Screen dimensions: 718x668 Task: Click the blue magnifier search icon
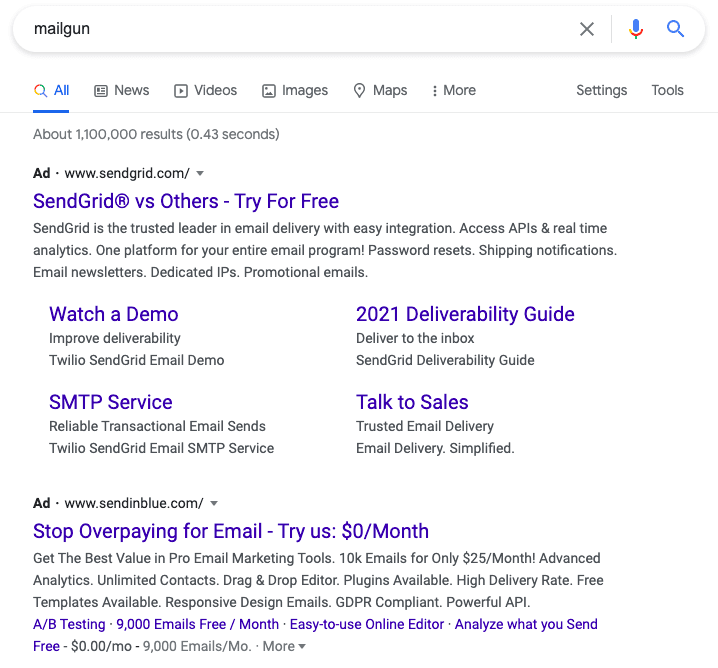[675, 29]
